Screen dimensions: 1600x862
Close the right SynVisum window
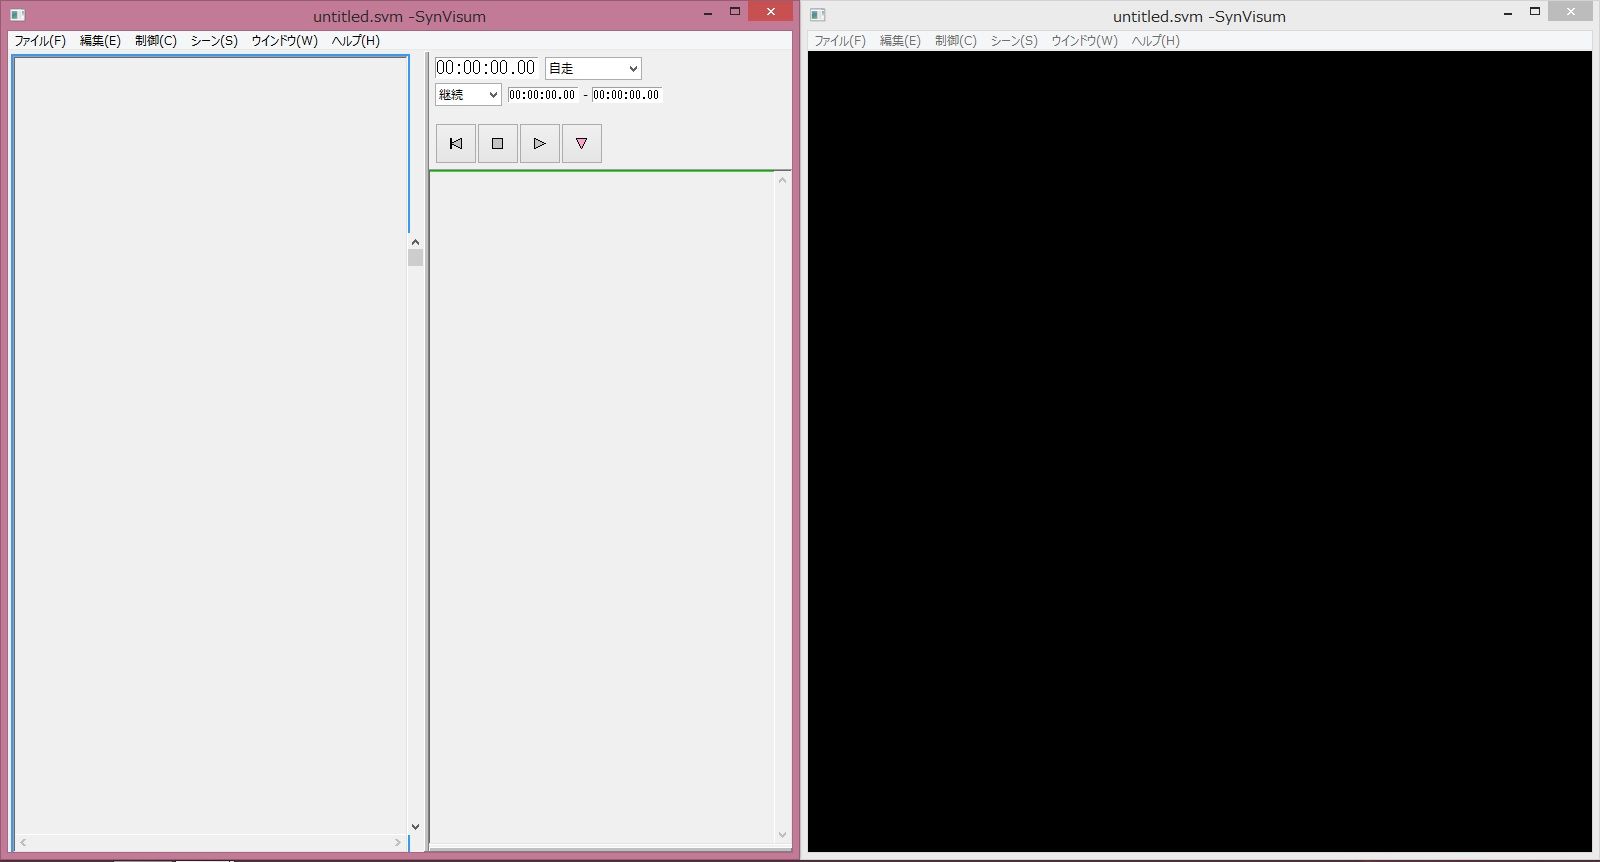point(1570,12)
